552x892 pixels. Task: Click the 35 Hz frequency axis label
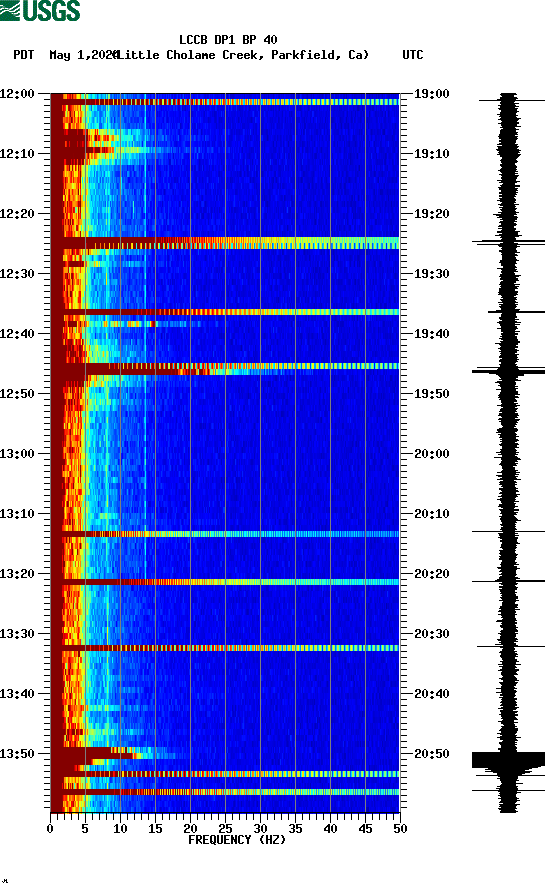click(x=295, y=829)
